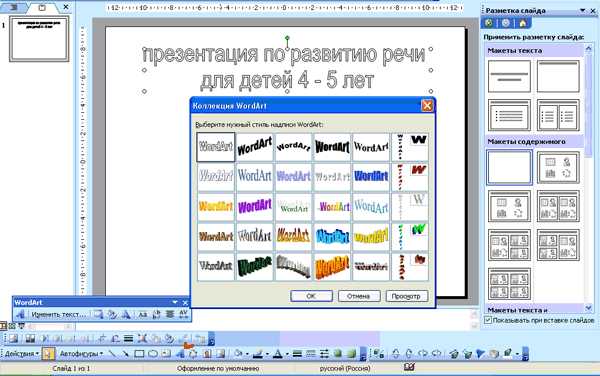The width and height of the screenshot is (600, 376).
Task: Toggle 'Показывать при вставке слайдов' checkbox
Action: 488,320
